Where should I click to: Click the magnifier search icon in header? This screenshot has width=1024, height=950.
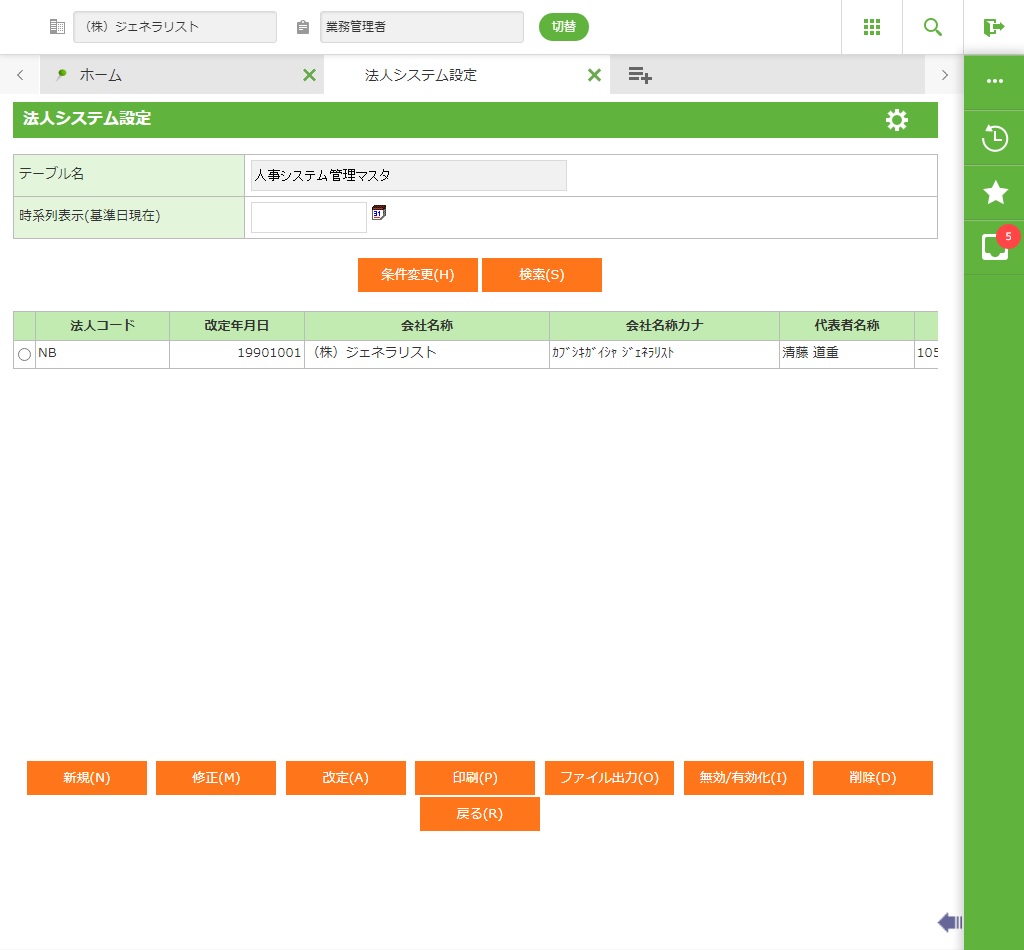[x=933, y=27]
